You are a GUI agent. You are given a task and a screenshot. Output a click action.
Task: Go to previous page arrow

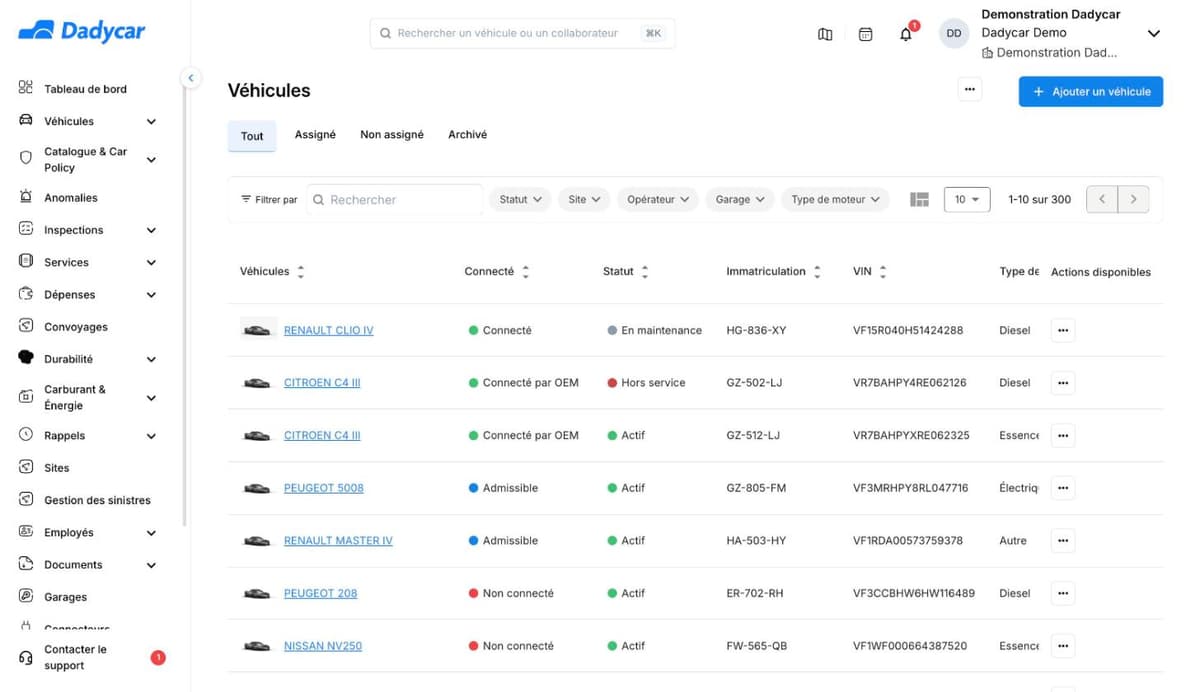pos(1102,199)
